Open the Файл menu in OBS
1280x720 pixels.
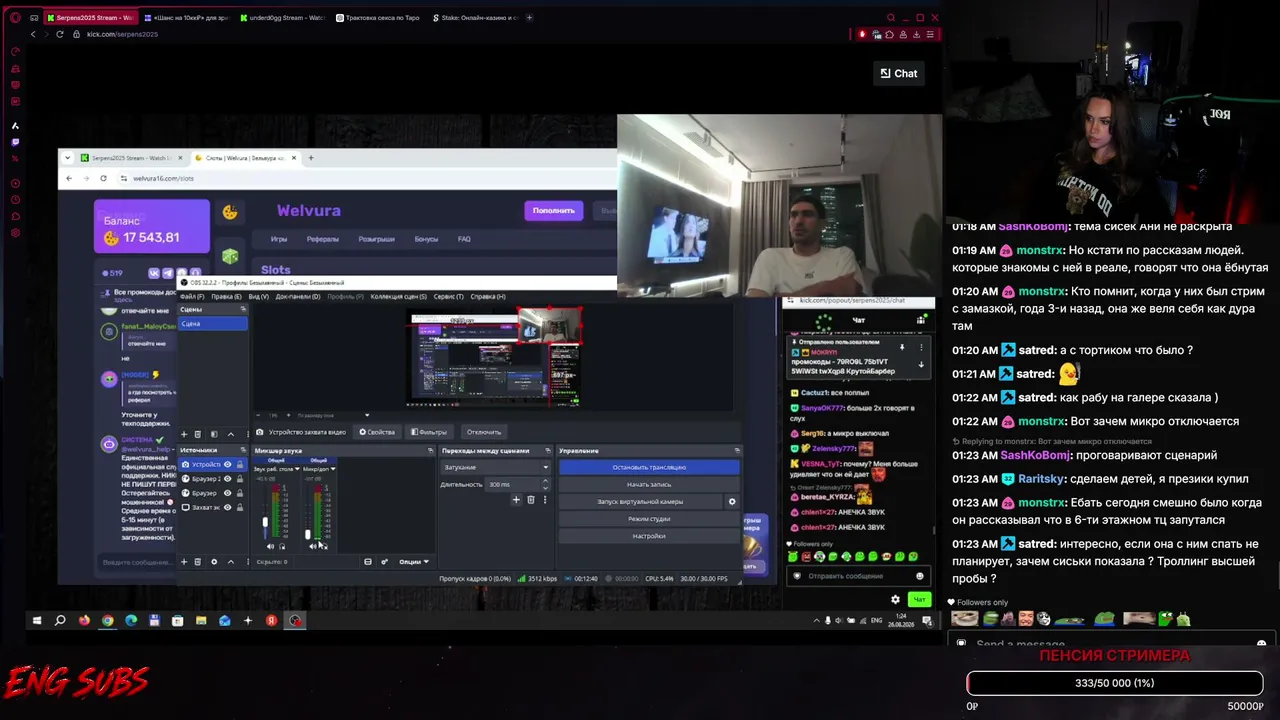click(x=192, y=296)
